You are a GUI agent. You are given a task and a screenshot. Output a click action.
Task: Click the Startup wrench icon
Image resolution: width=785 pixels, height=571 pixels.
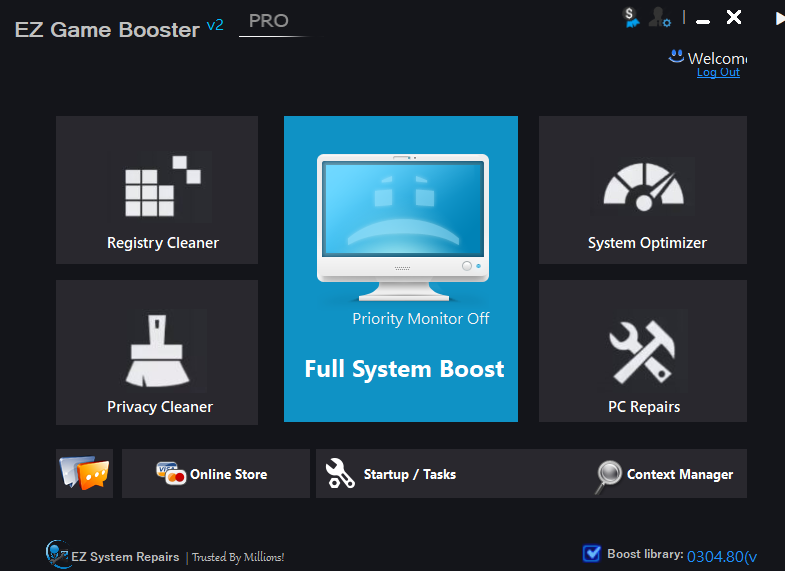tap(340, 473)
